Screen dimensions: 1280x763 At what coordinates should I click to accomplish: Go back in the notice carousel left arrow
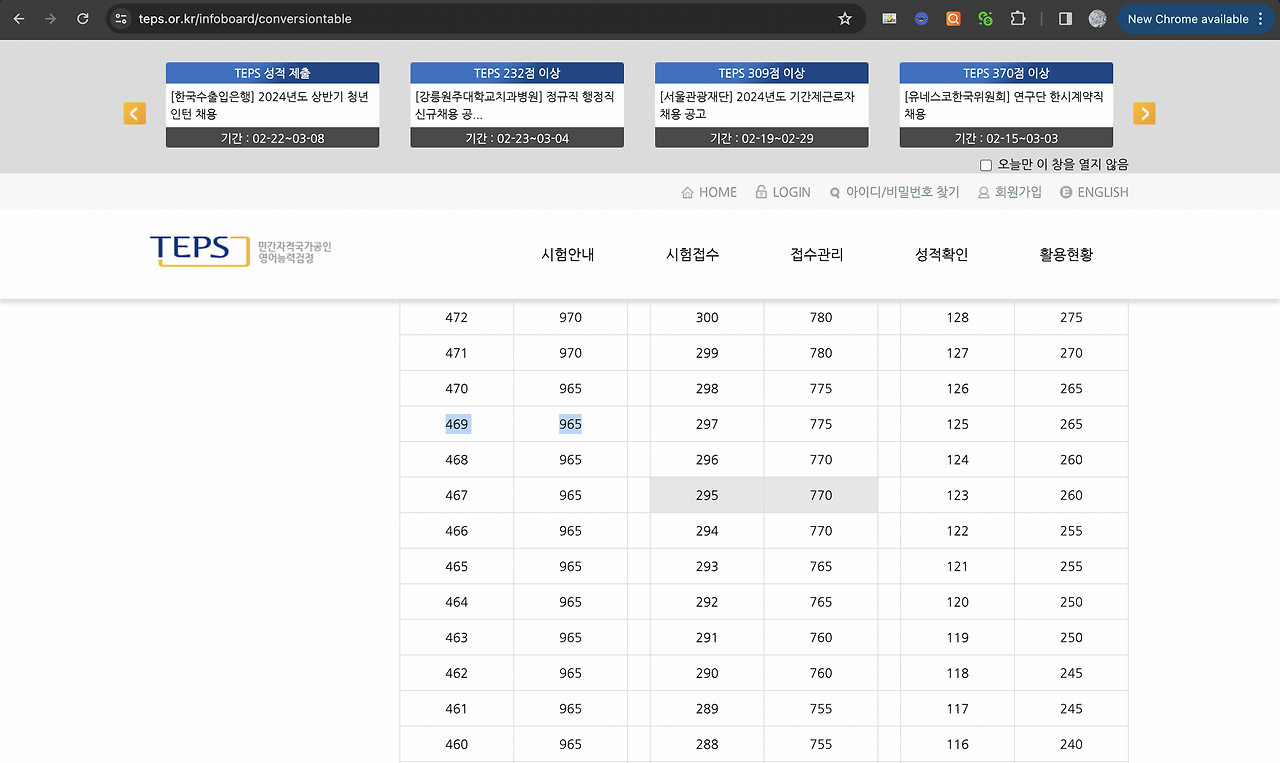tap(134, 113)
